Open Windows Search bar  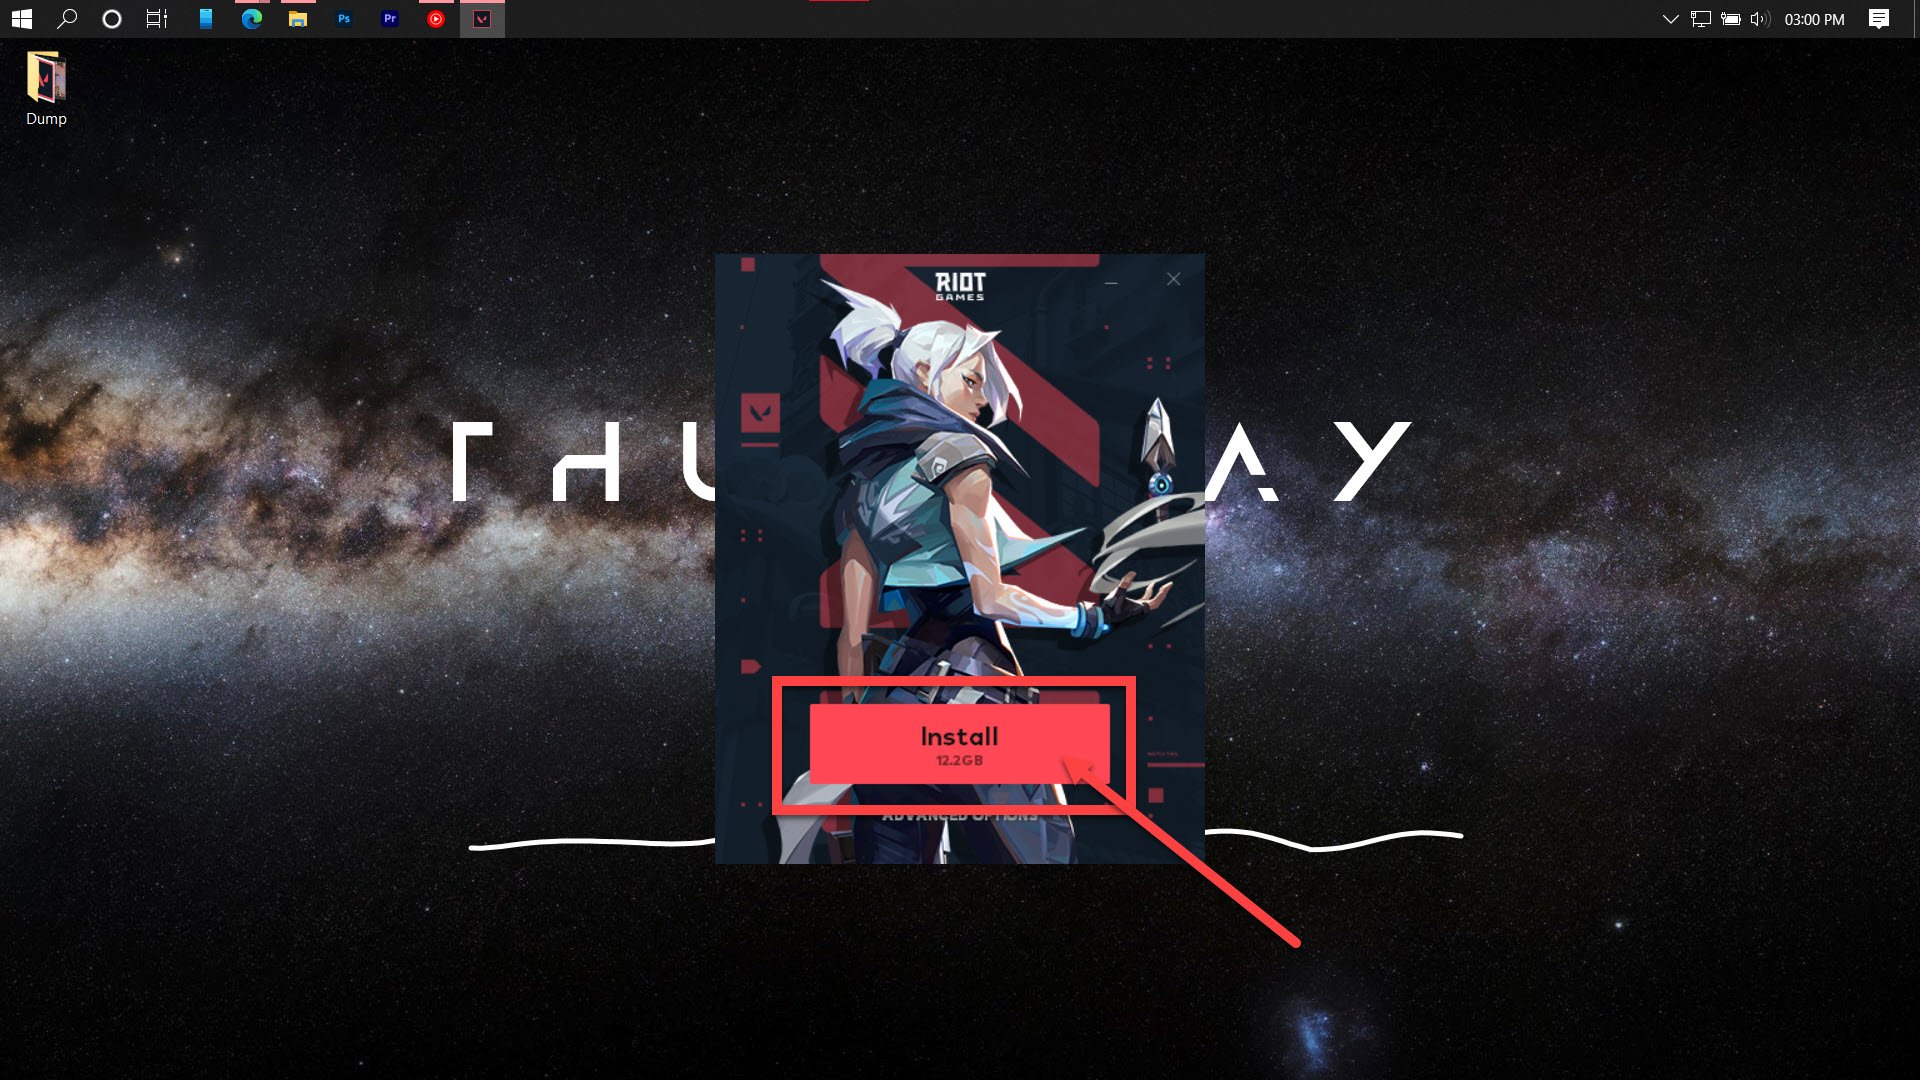(66, 18)
